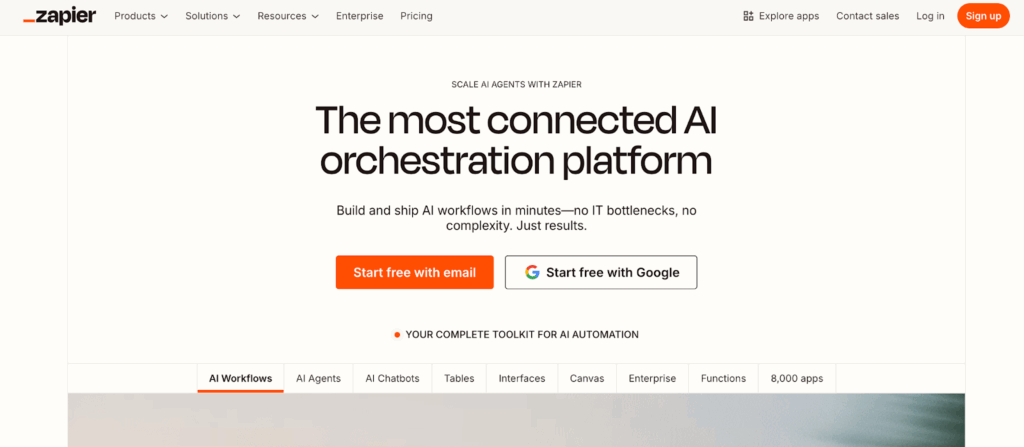The image size is (1024, 447).
Task: Select the 8,000 apps tab
Action: [797, 378]
